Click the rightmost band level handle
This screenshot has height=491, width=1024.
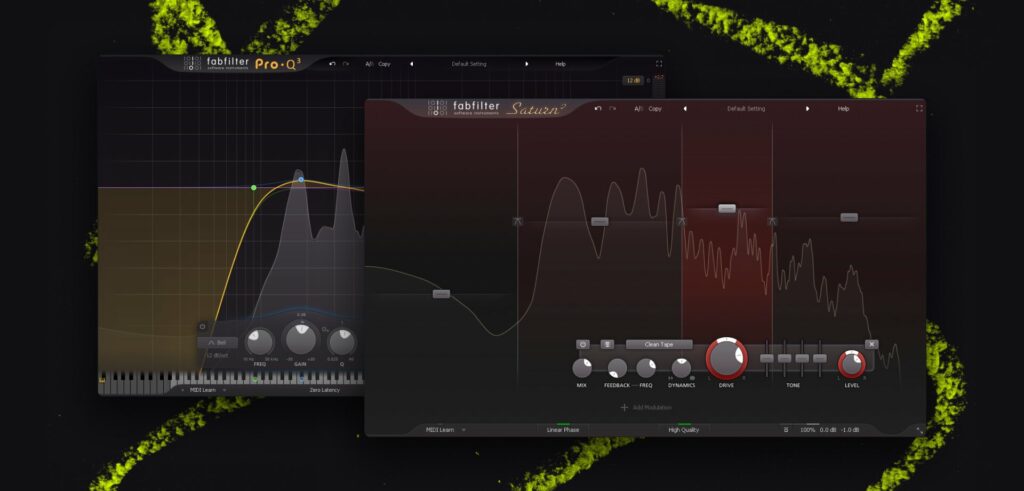pyautogui.click(x=849, y=217)
